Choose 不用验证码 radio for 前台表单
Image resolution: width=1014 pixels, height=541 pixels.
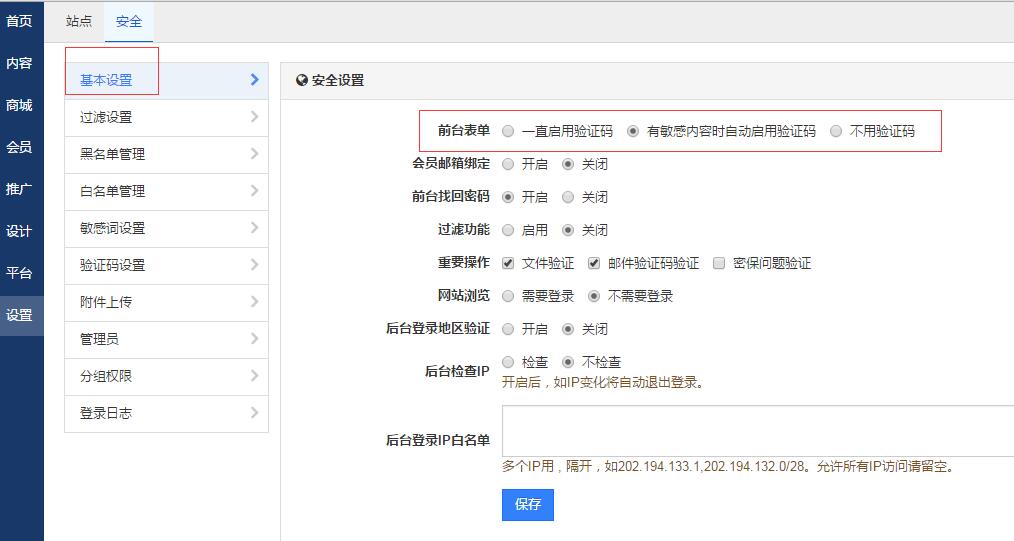pyautogui.click(x=836, y=131)
